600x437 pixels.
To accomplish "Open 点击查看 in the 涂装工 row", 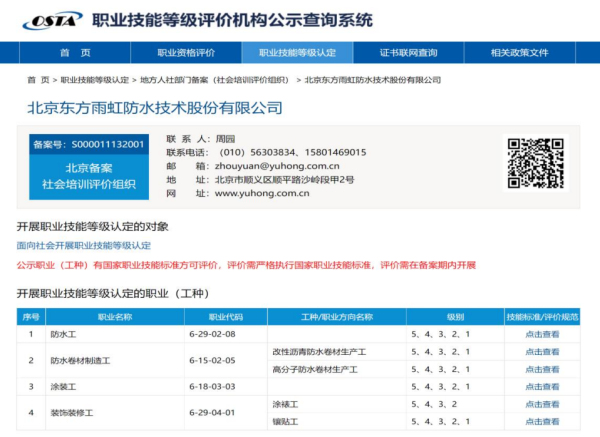I will (x=542, y=386).
